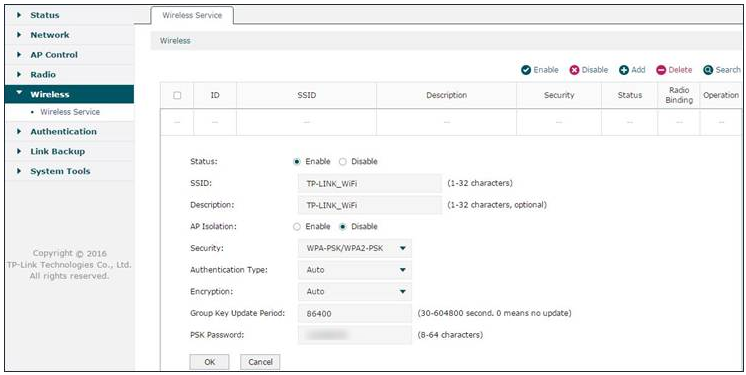Viewport: 746px width, 375px height.
Task: Open Wireless Service in the sidebar
Action: [x=70, y=112]
